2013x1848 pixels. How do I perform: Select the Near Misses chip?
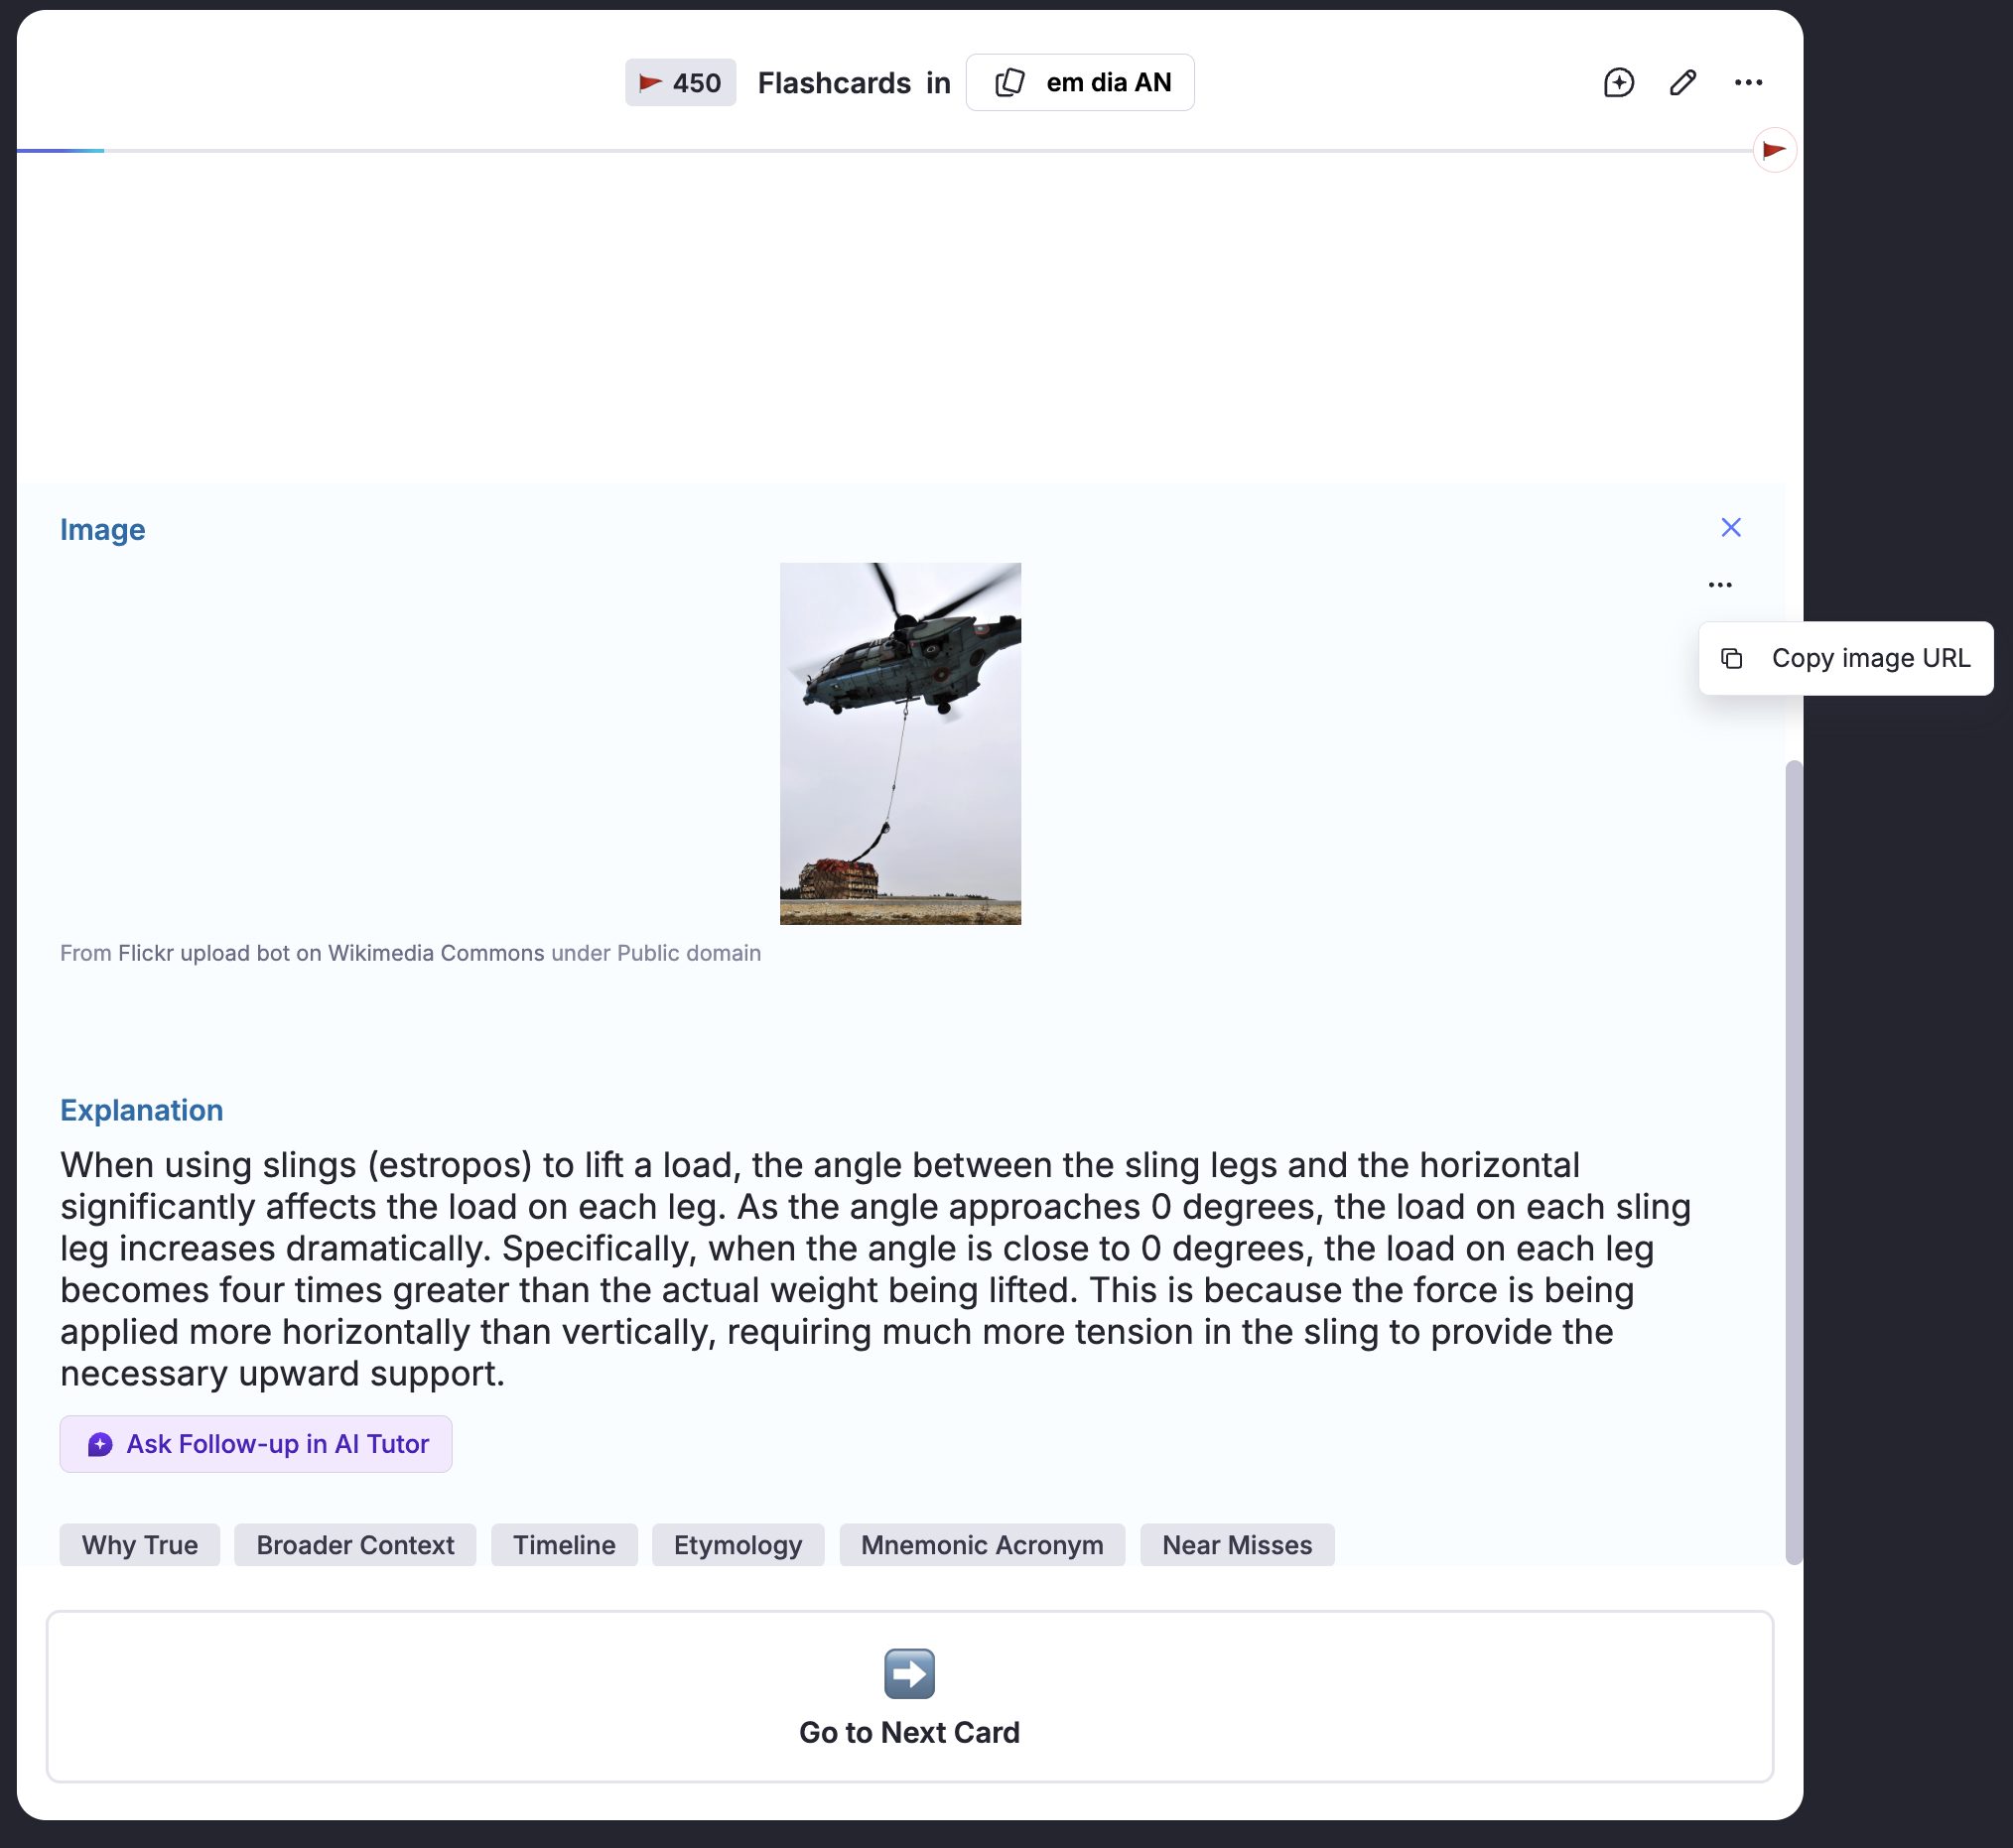coord(1237,1545)
